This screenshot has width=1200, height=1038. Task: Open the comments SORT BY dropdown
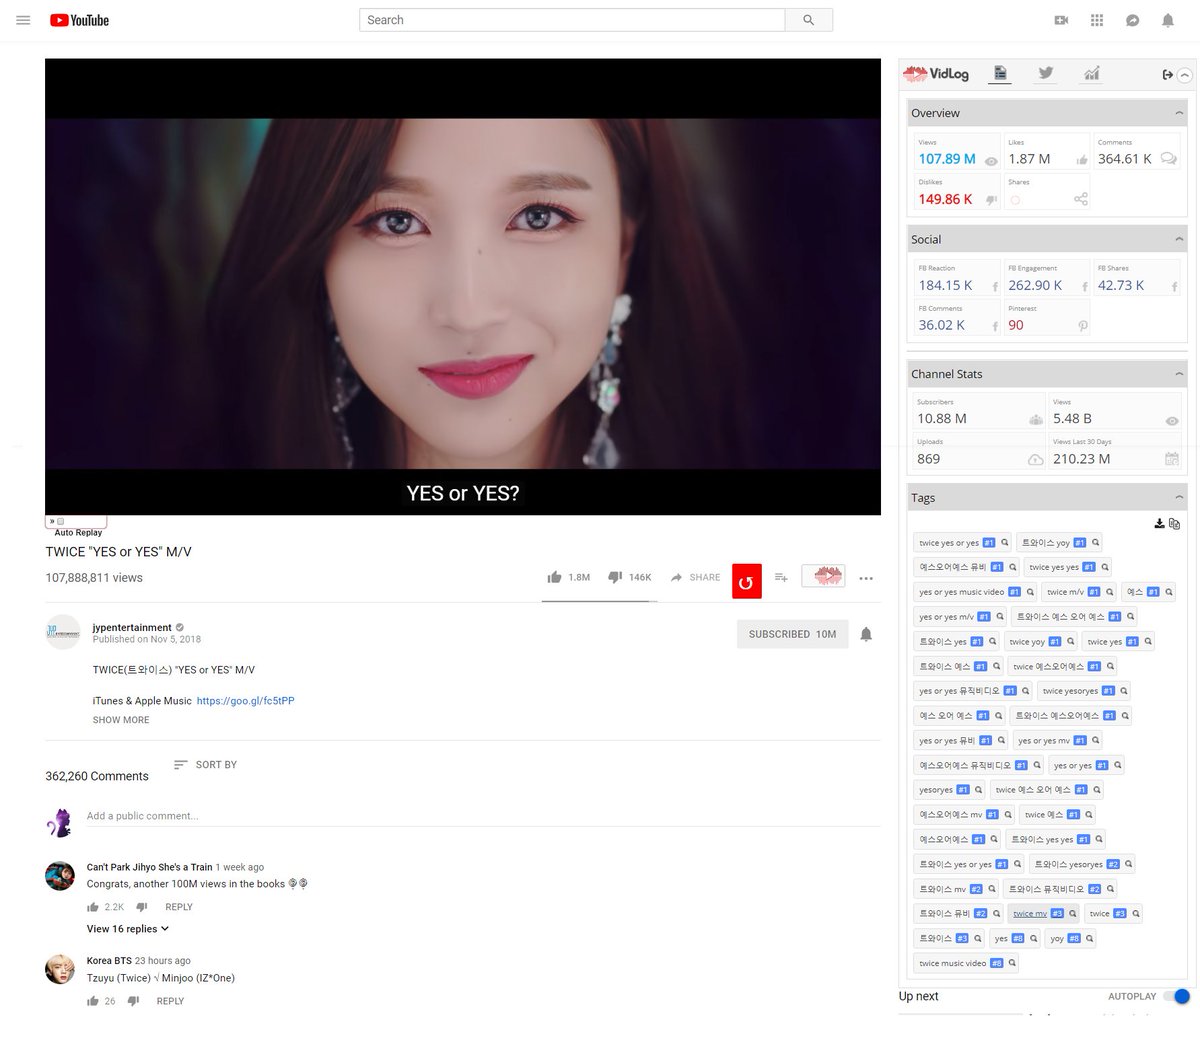point(205,765)
